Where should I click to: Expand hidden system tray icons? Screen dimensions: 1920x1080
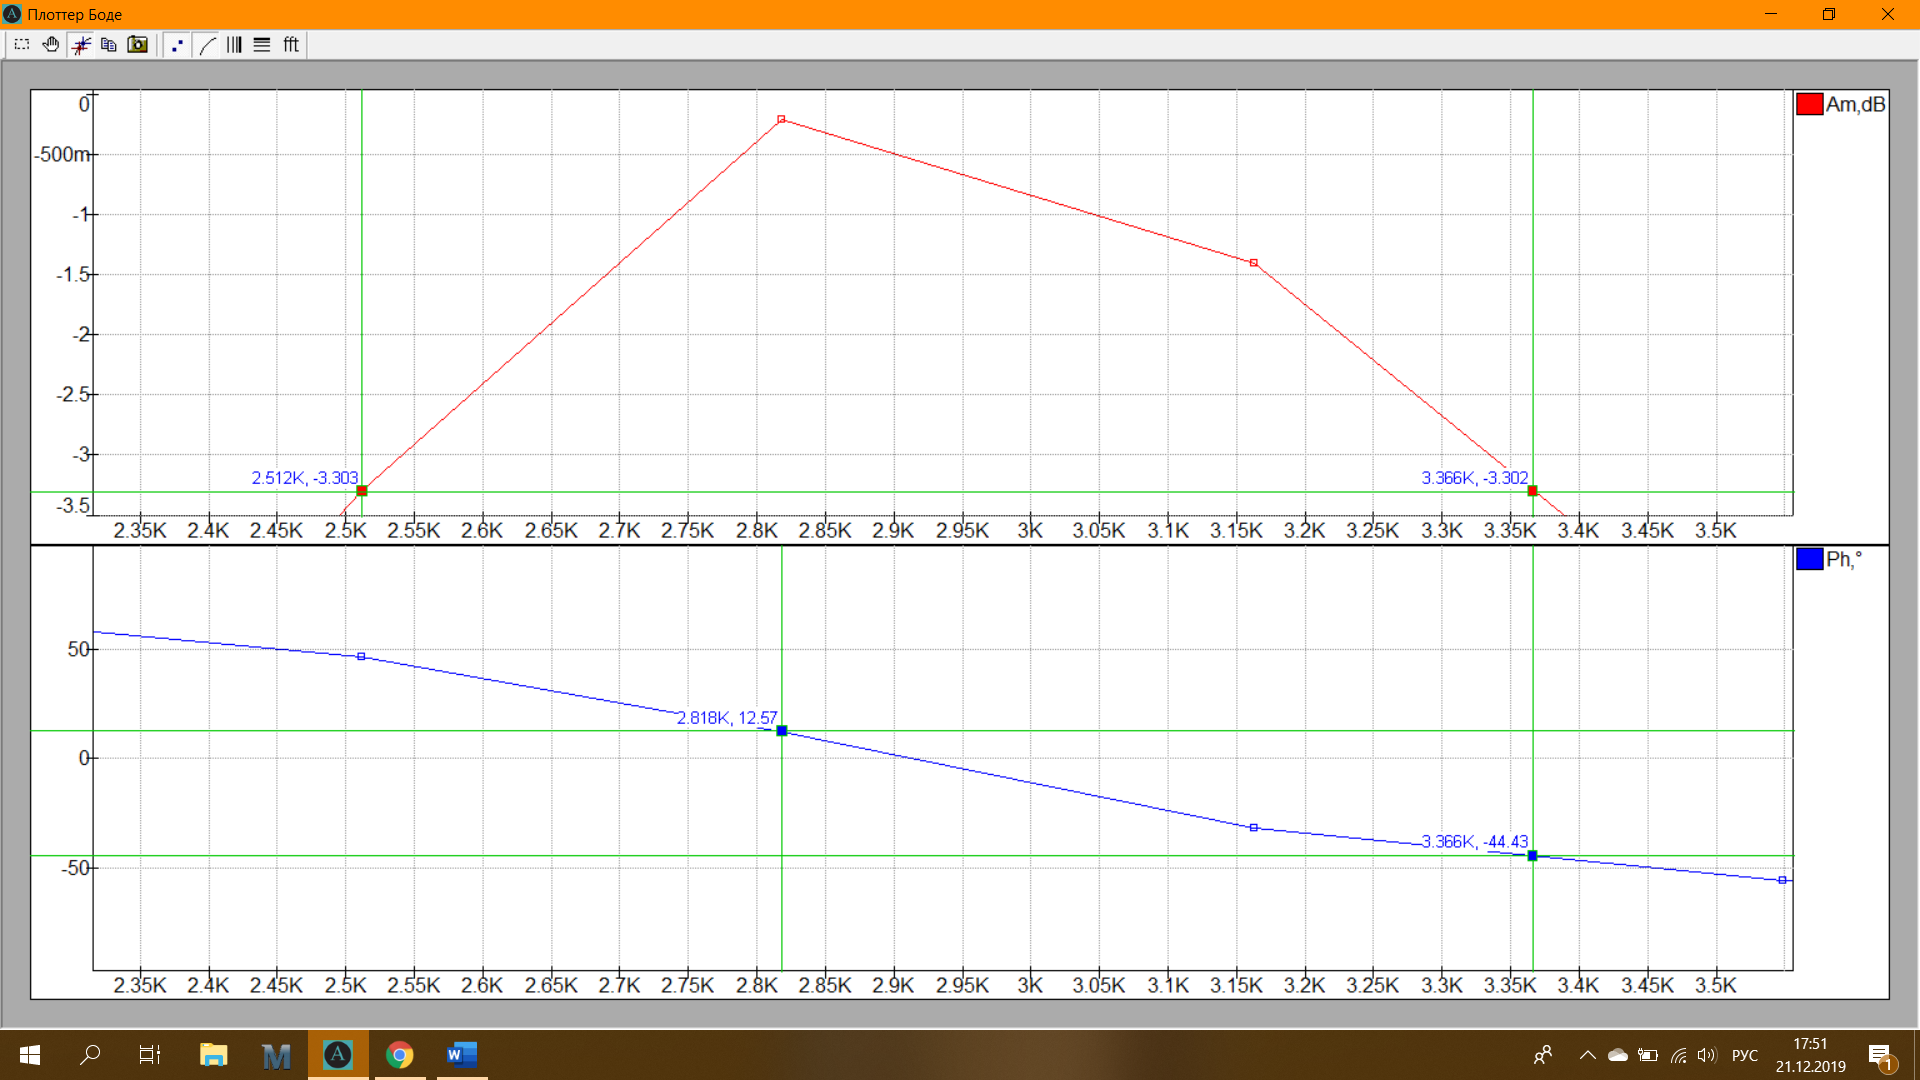tap(1587, 1055)
